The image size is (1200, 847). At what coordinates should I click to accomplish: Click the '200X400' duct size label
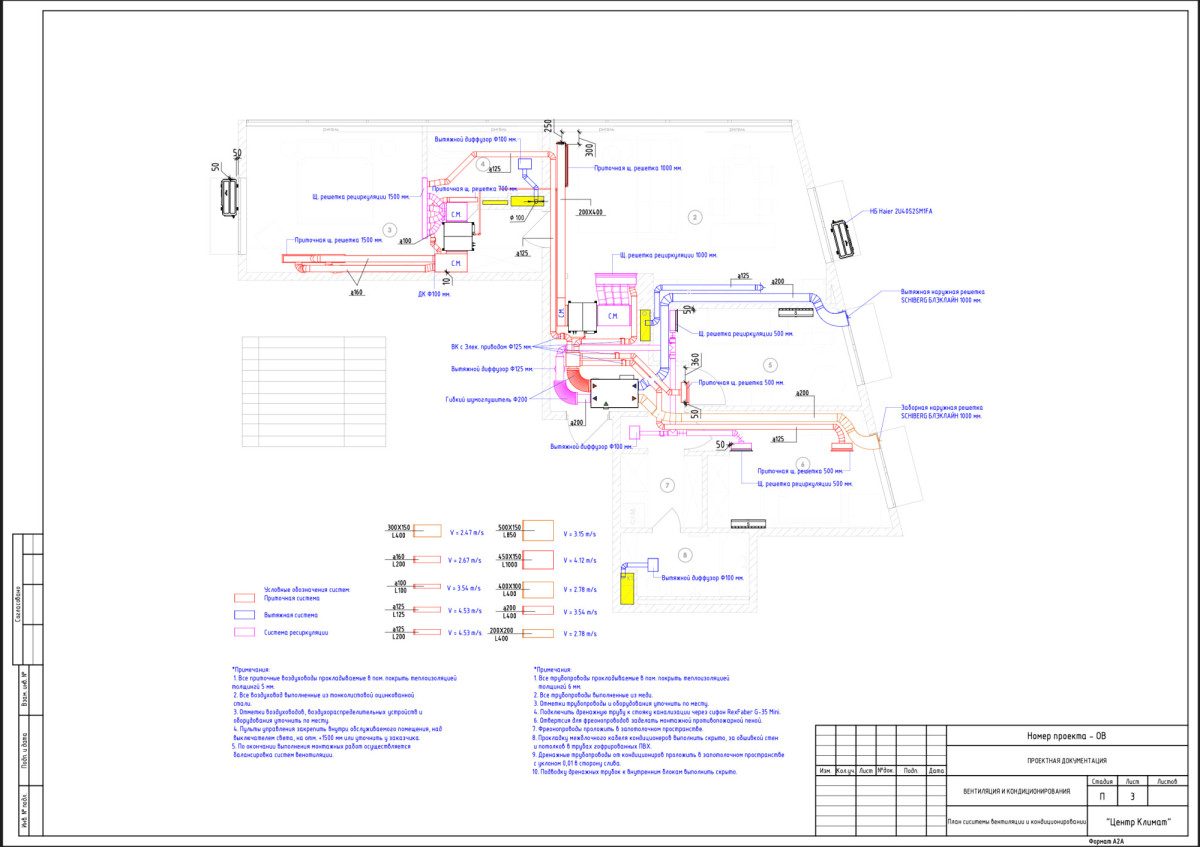tap(591, 213)
